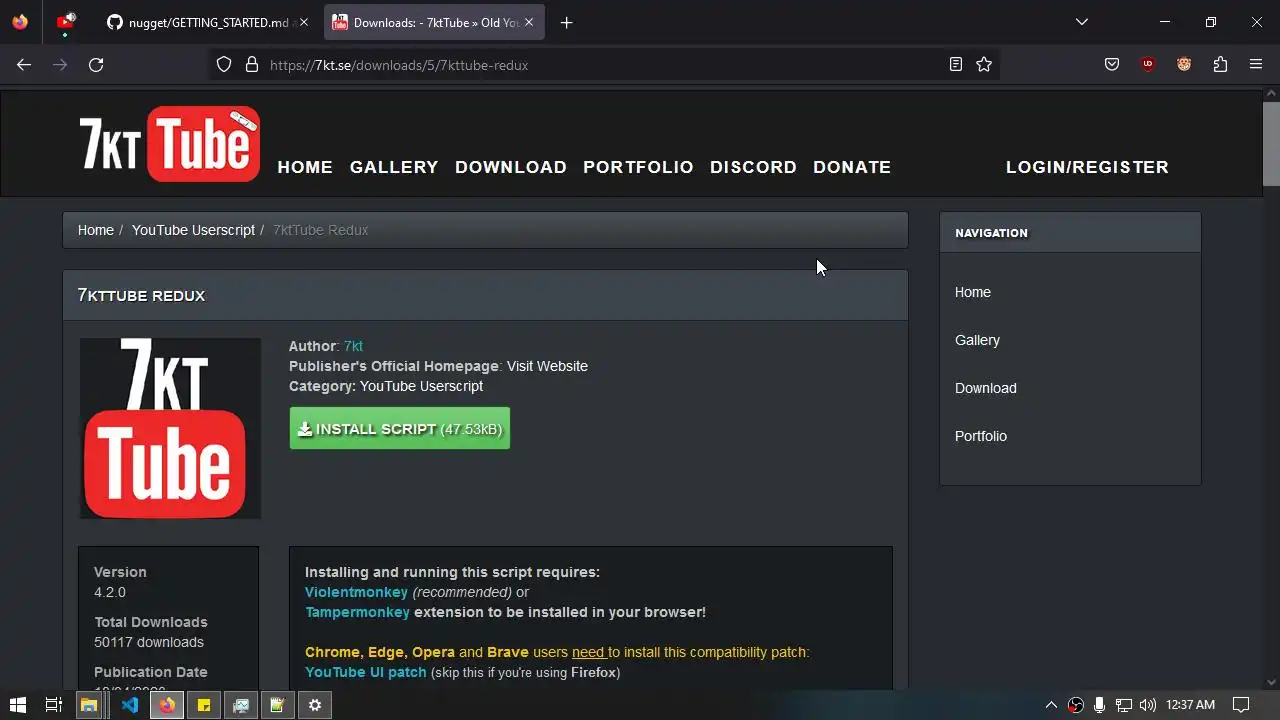Open Sticky Notes from the taskbar

[x=204, y=705]
